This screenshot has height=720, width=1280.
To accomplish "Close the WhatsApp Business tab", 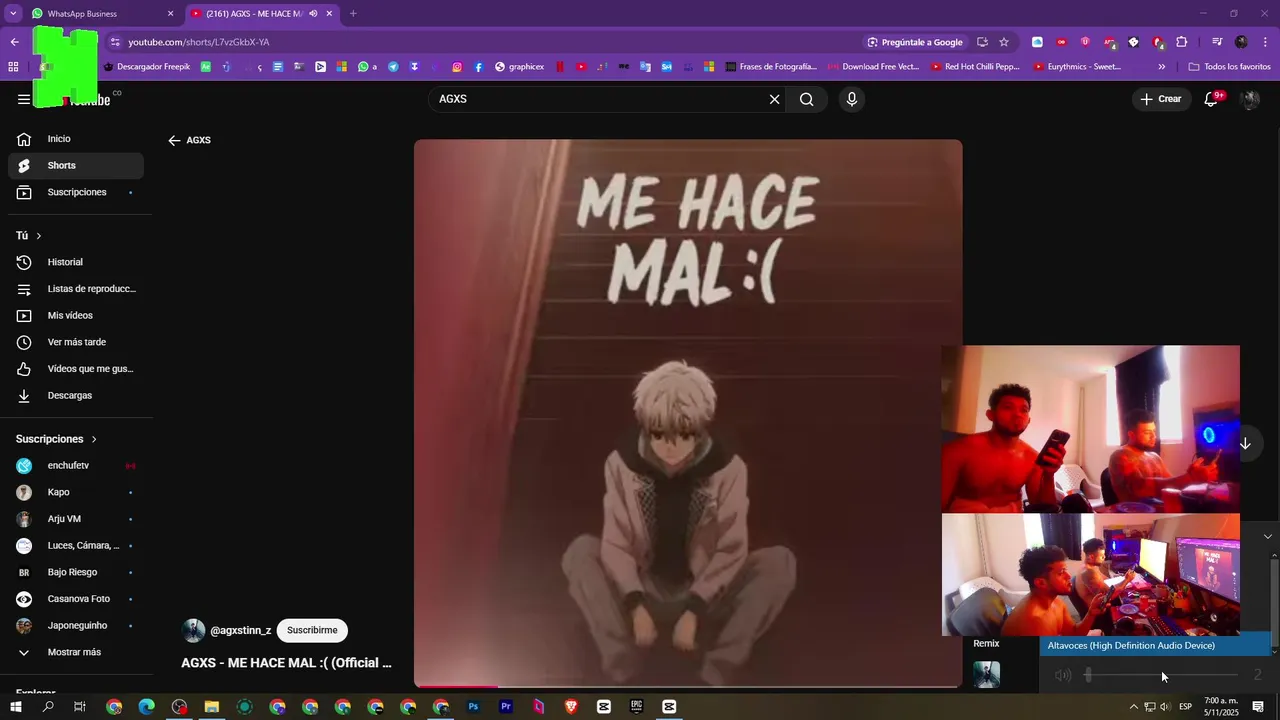I will pos(170,14).
